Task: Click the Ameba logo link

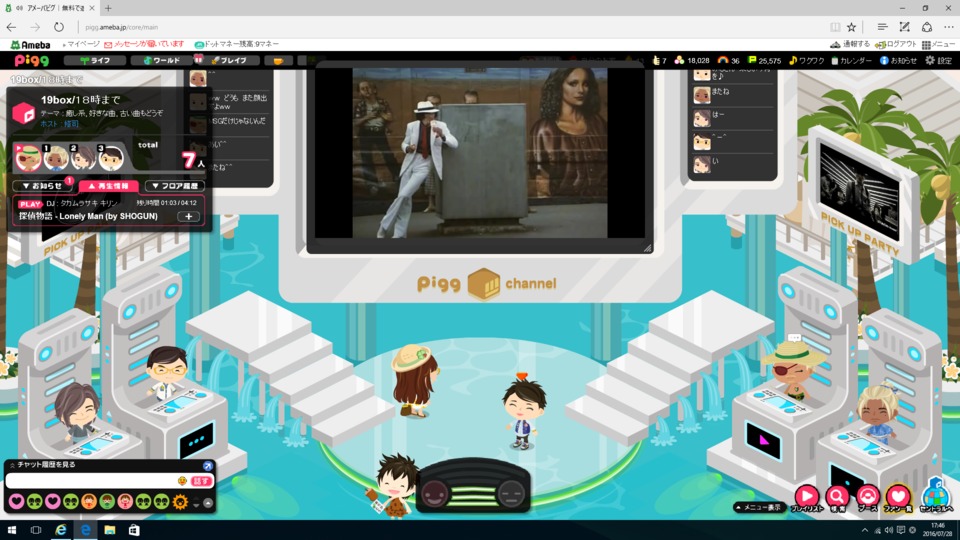Action: click(x=31, y=45)
